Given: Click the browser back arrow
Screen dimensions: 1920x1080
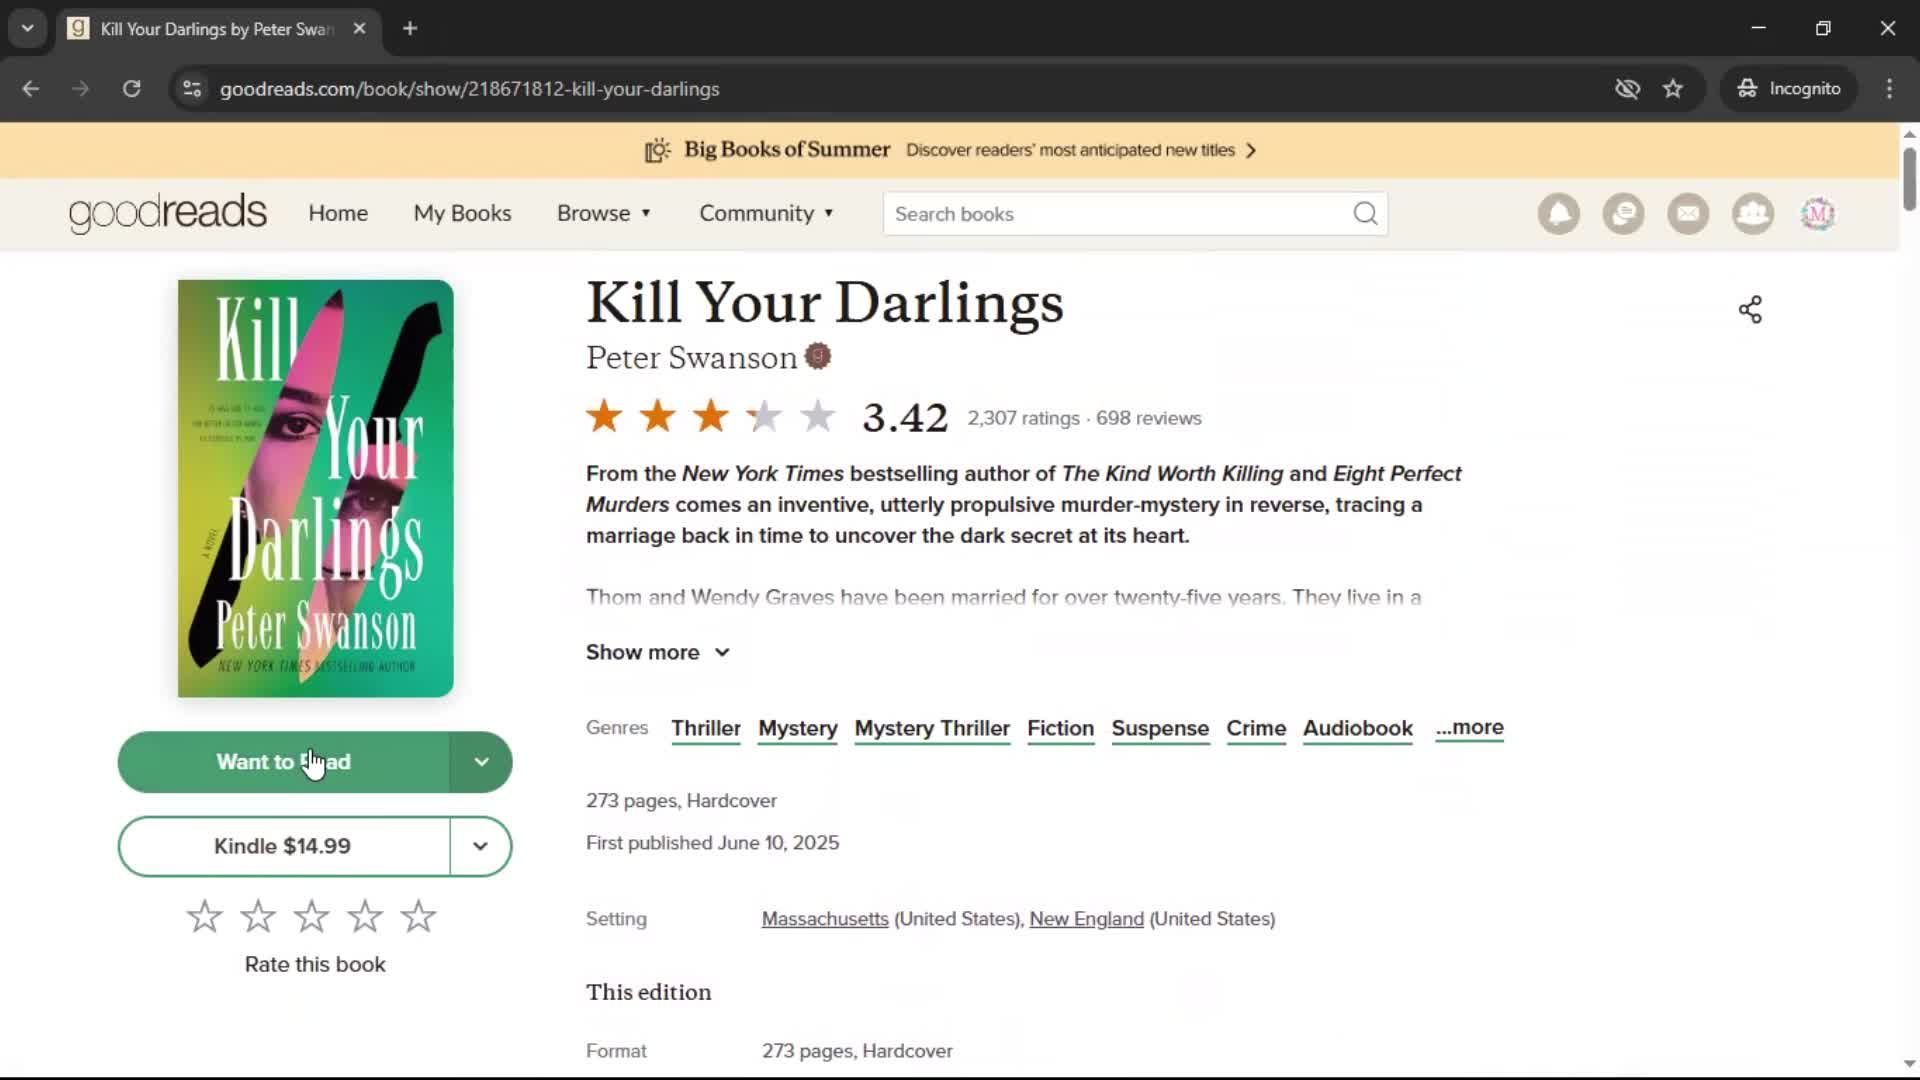Looking at the screenshot, I should [31, 89].
